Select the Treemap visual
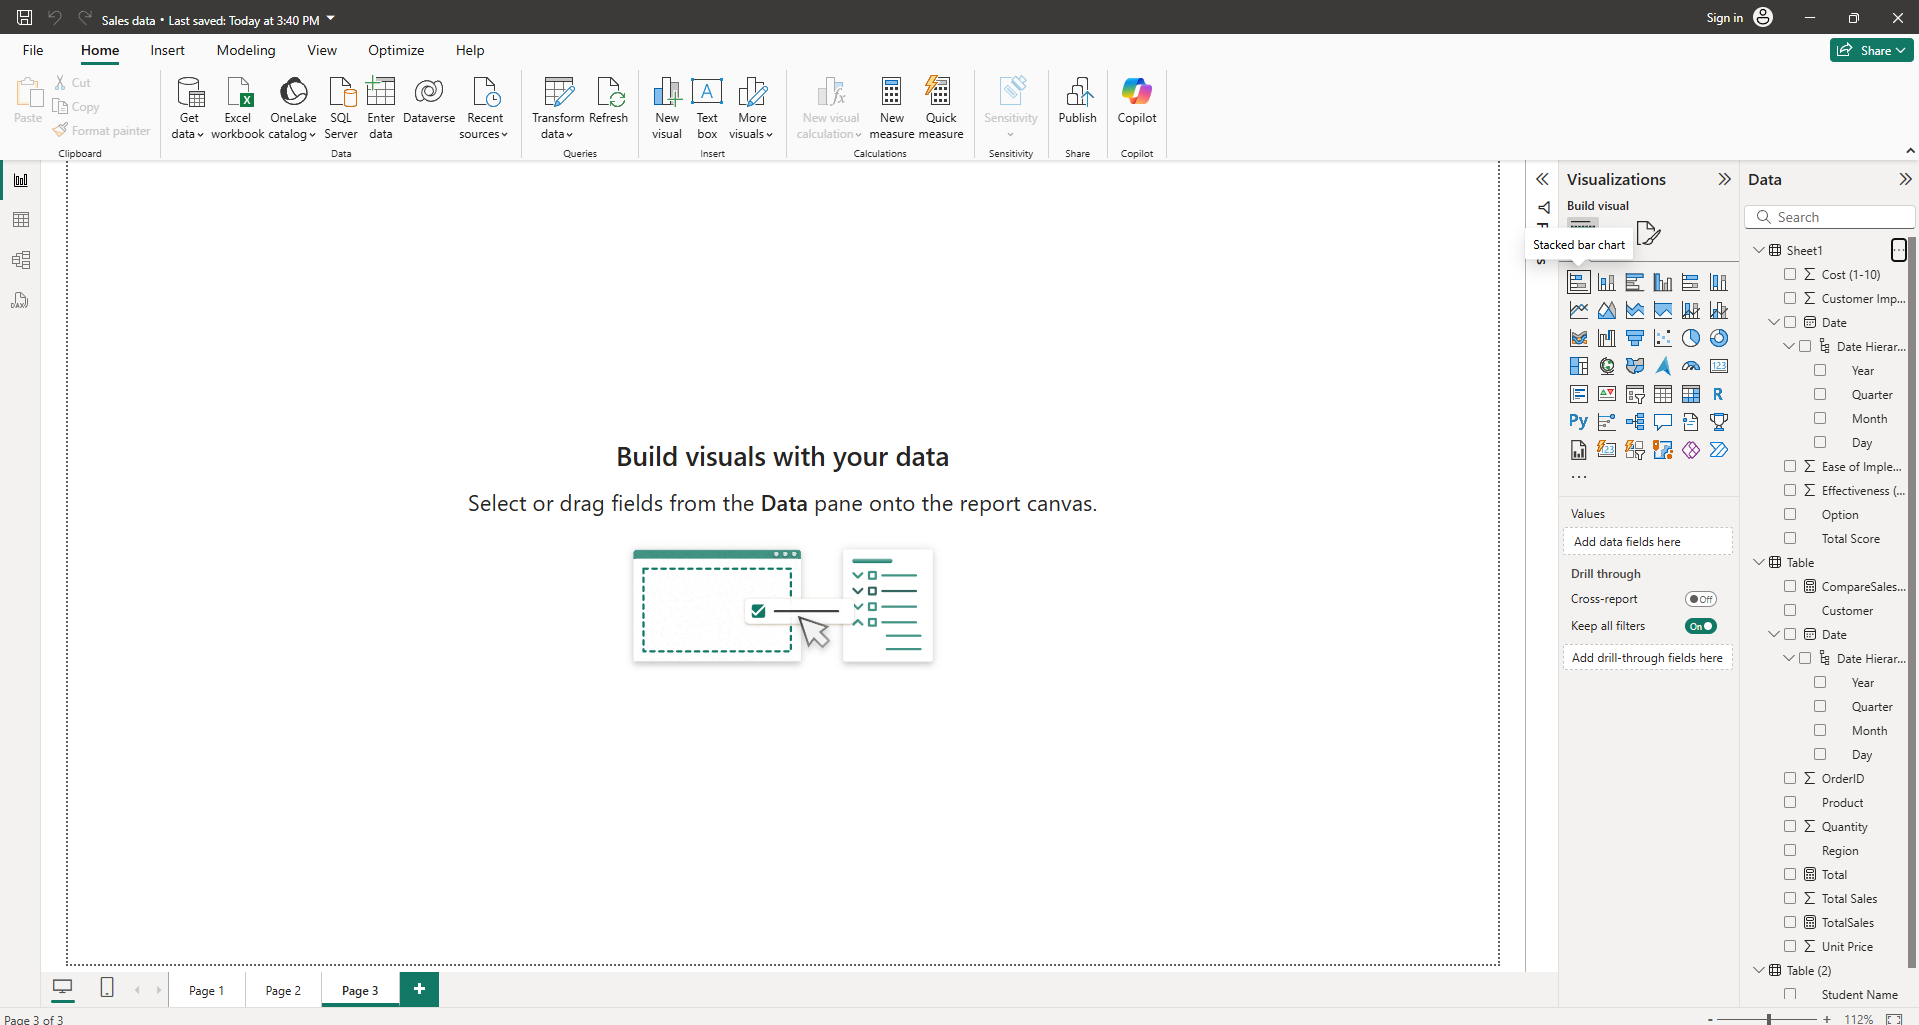 (1578, 366)
